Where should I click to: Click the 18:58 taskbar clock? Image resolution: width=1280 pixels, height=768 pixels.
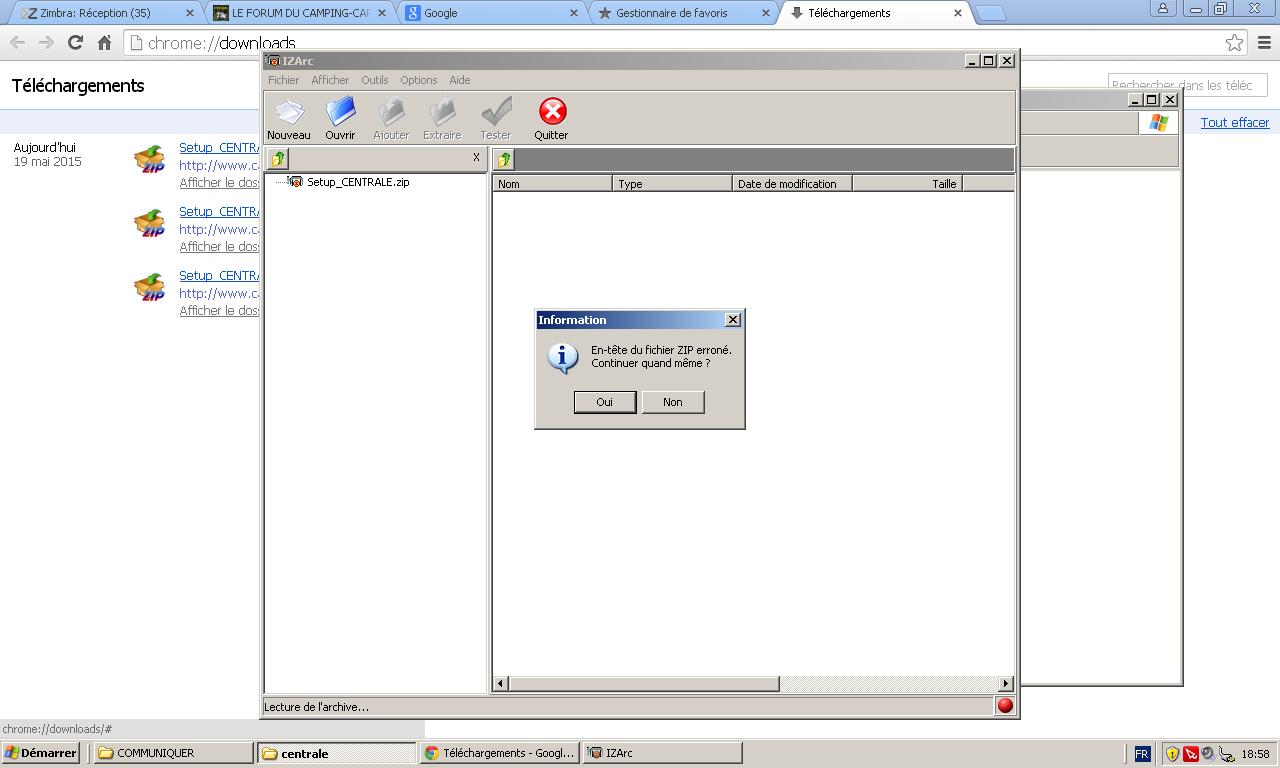point(1255,754)
